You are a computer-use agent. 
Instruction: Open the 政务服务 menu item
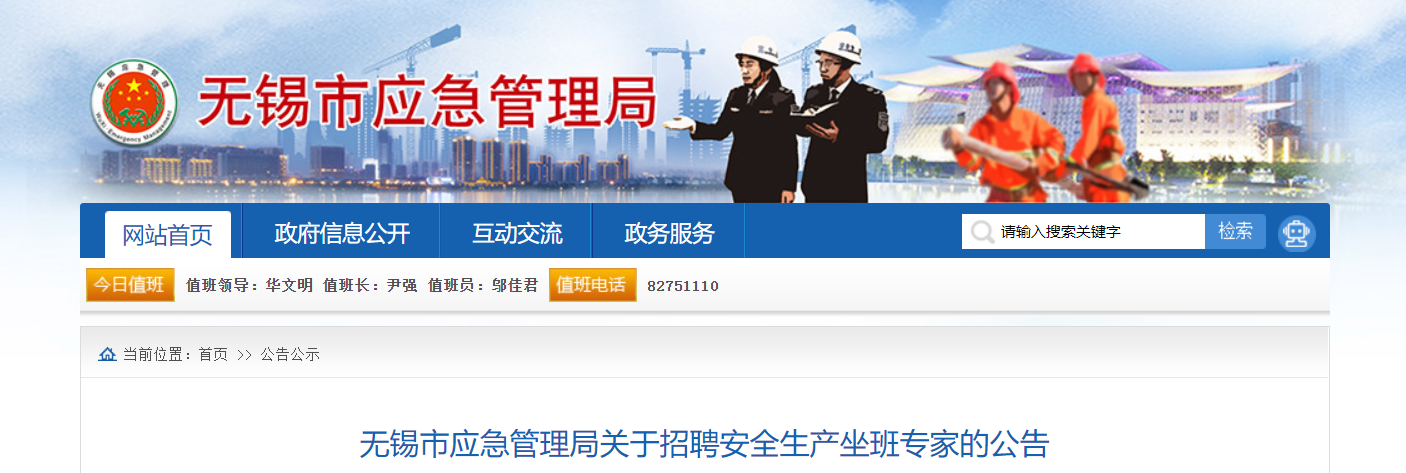(669, 234)
